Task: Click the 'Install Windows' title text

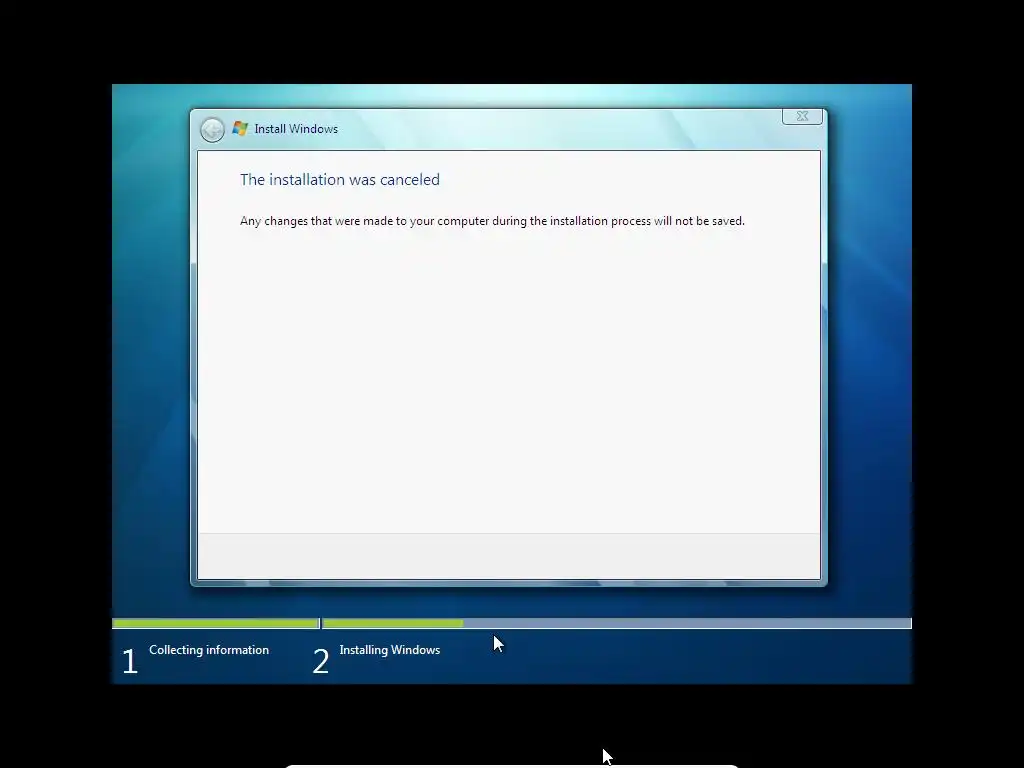Action: 296,129
